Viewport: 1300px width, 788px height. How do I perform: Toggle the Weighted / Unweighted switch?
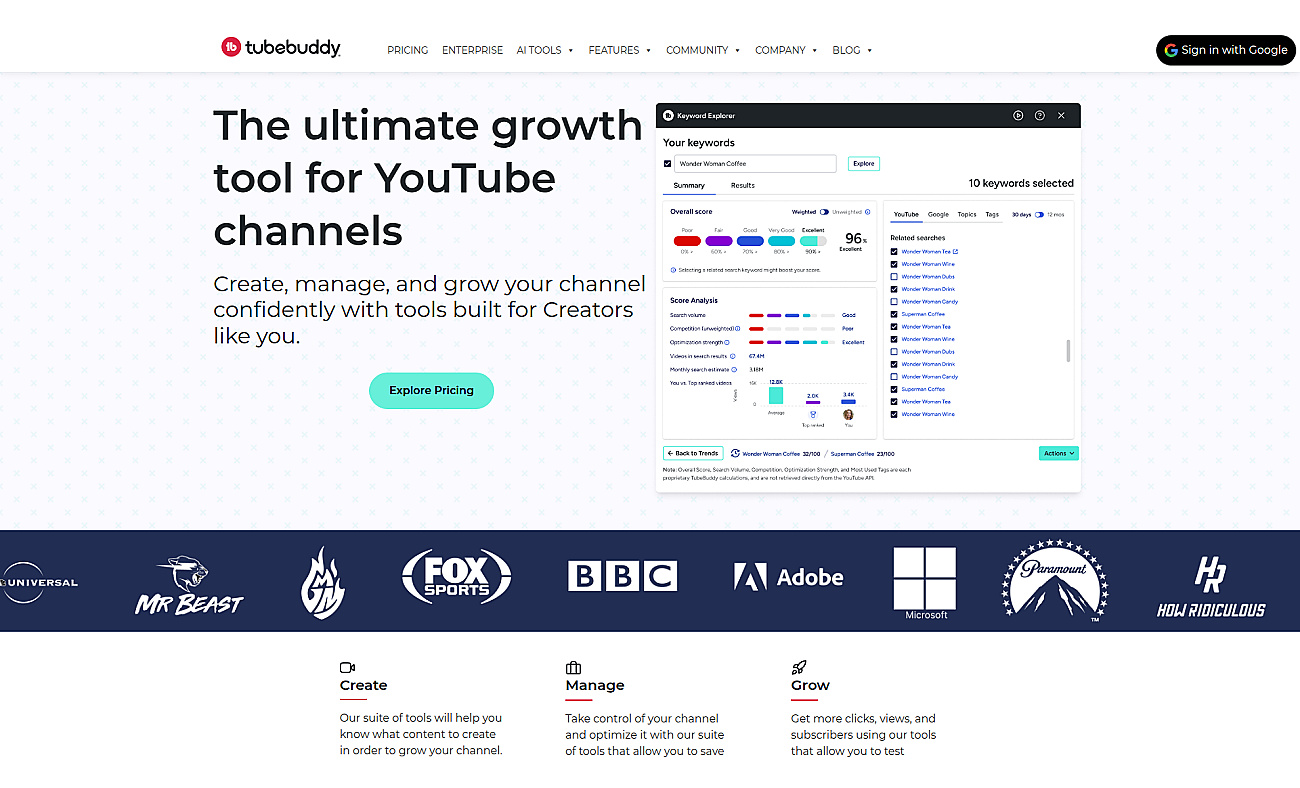[825, 212]
